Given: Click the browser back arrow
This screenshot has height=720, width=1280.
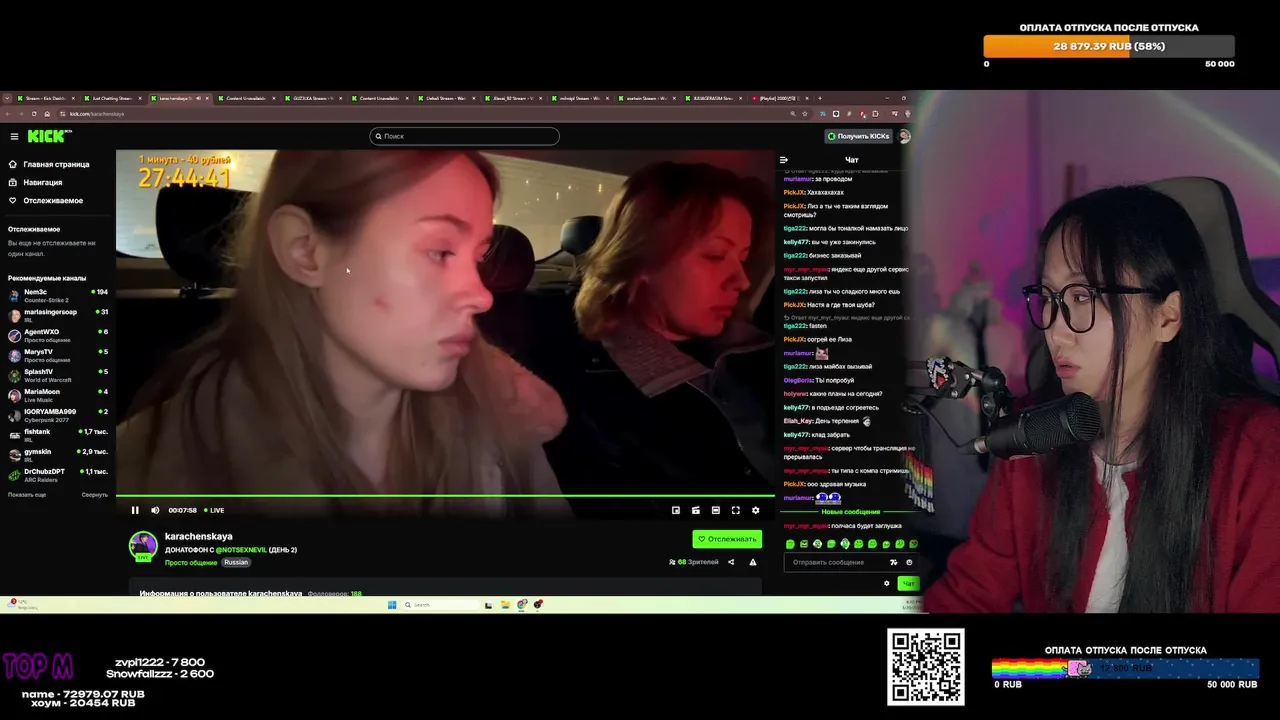Looking at the screenshot, I should click(8, 114).
